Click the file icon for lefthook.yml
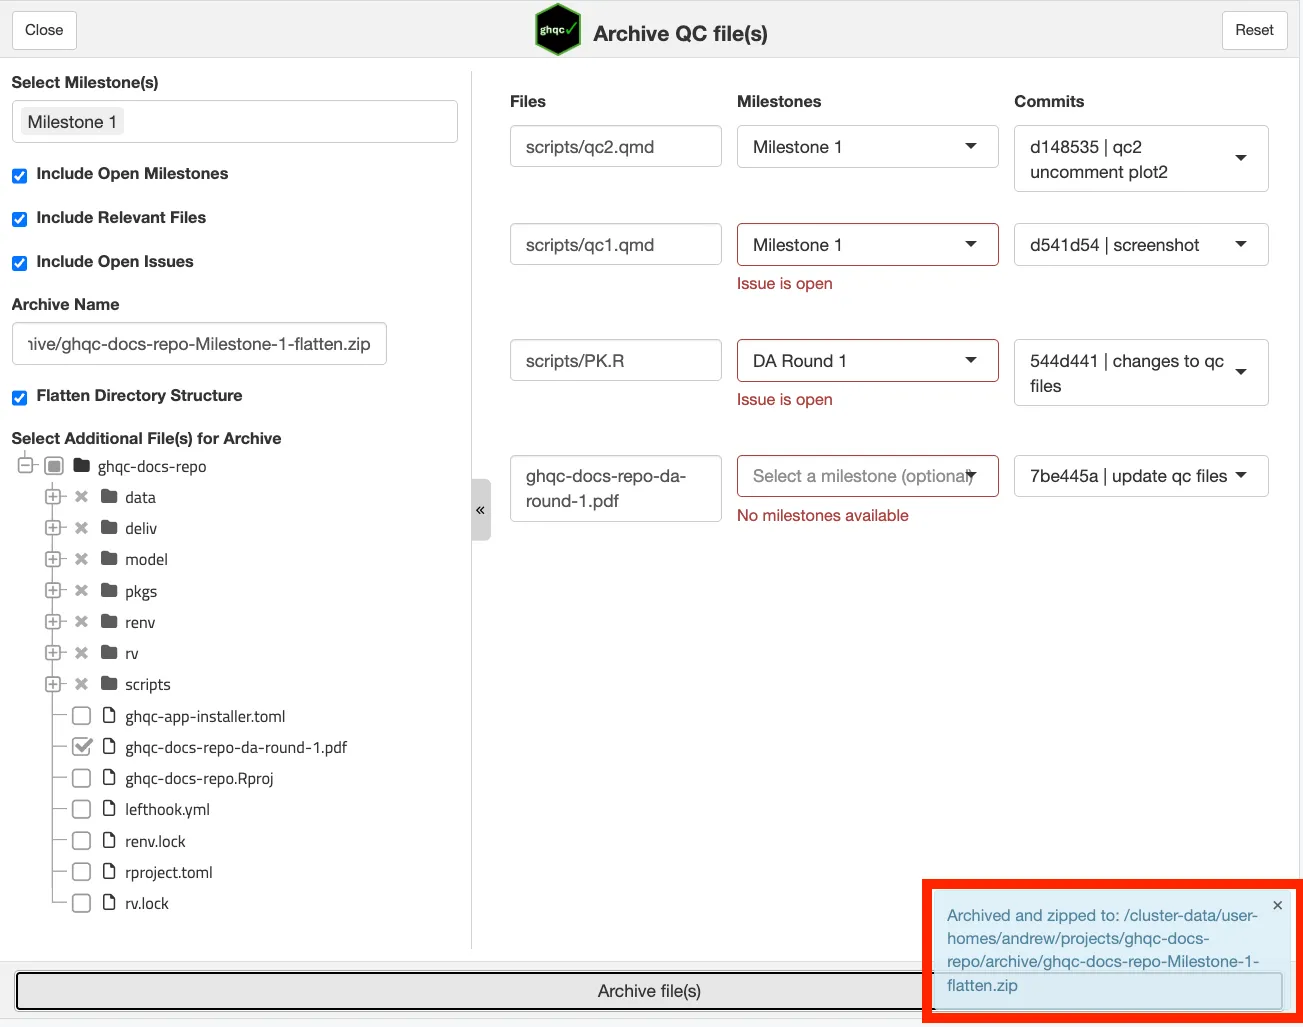The height and width of the screenshot is (1027, 1303). [110, 809]
